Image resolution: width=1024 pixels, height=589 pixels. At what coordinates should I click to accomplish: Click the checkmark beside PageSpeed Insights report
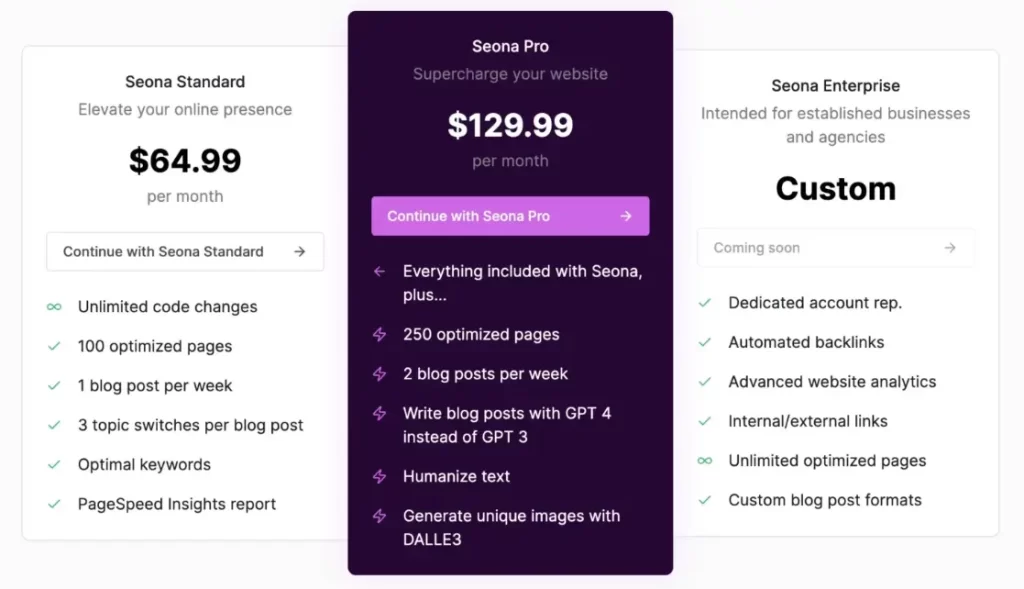point(54,504)
